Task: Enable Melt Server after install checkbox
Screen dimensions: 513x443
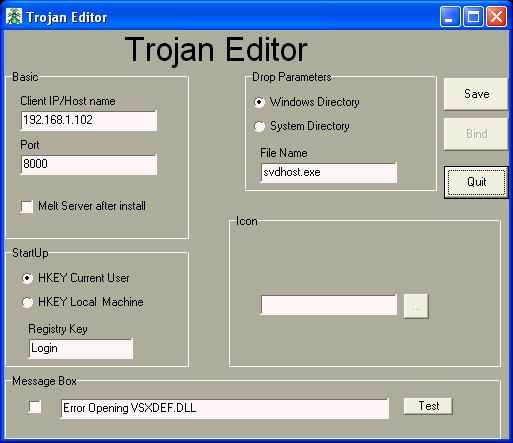Action: click(x=27, y=206)
